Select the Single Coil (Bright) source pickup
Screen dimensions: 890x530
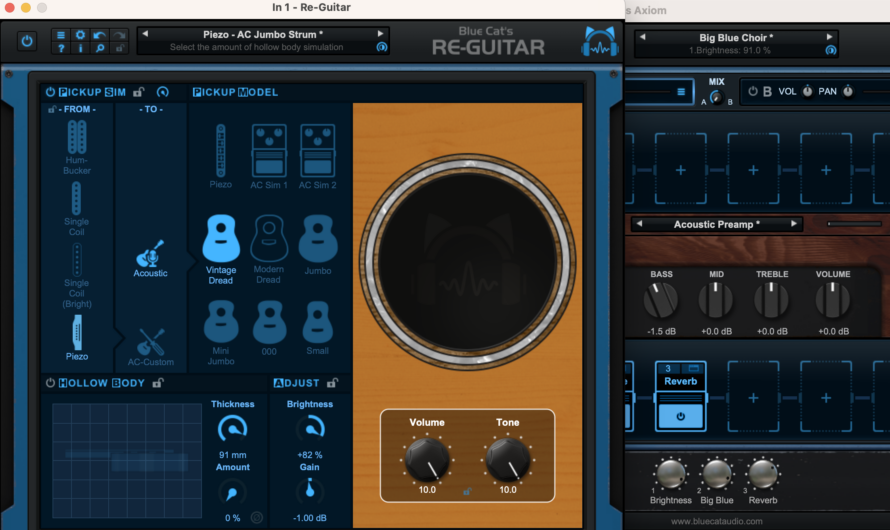point(77,276)
